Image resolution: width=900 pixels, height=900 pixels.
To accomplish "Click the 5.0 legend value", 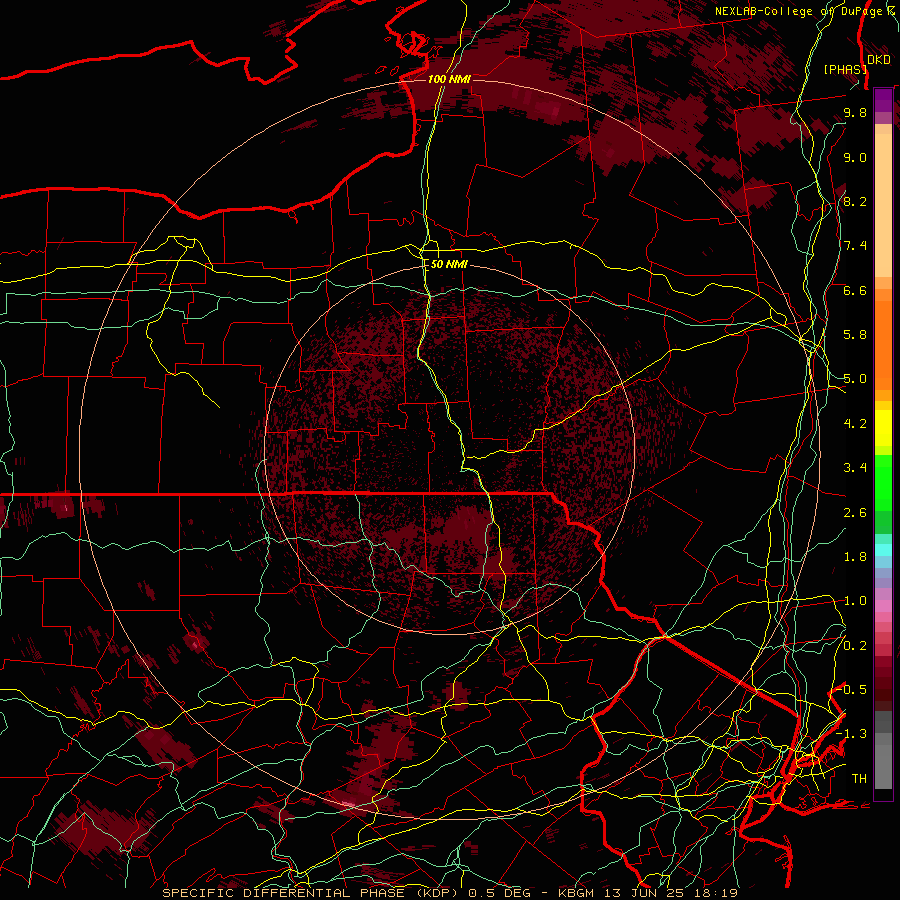I will click(855, 379).
